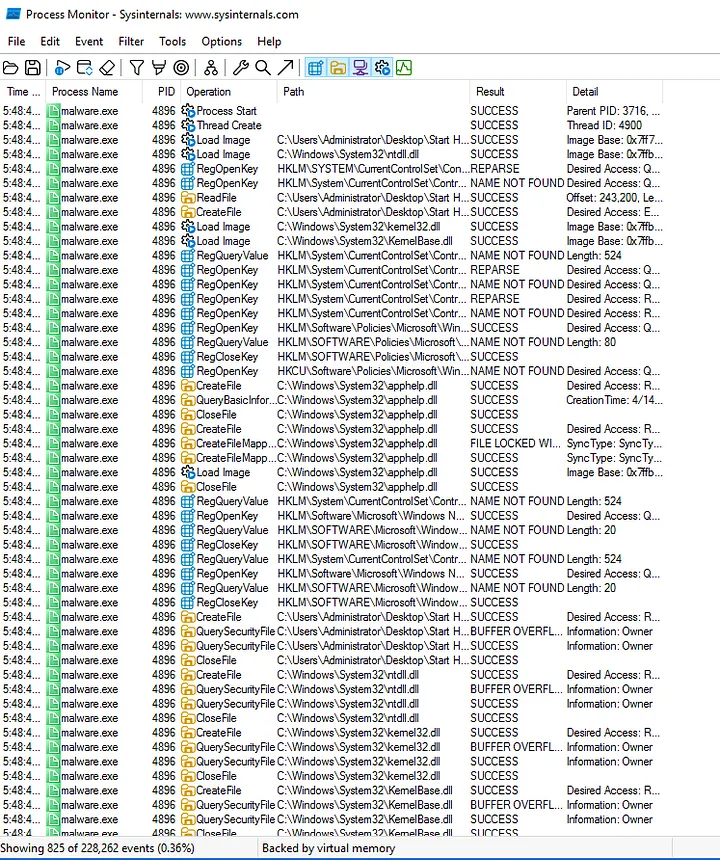Screen dimensions: 720x860
Task: Sort by the Result column header
Action: click(518, 92)
